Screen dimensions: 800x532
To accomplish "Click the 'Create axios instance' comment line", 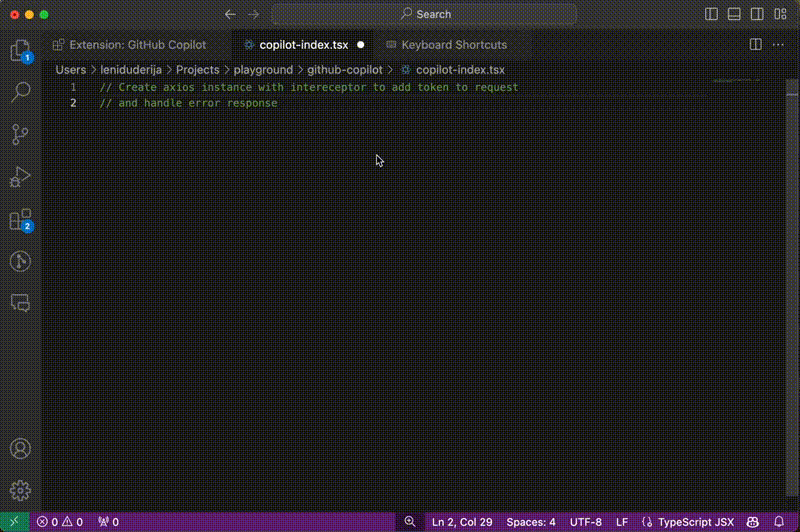I will click(309, 87).
